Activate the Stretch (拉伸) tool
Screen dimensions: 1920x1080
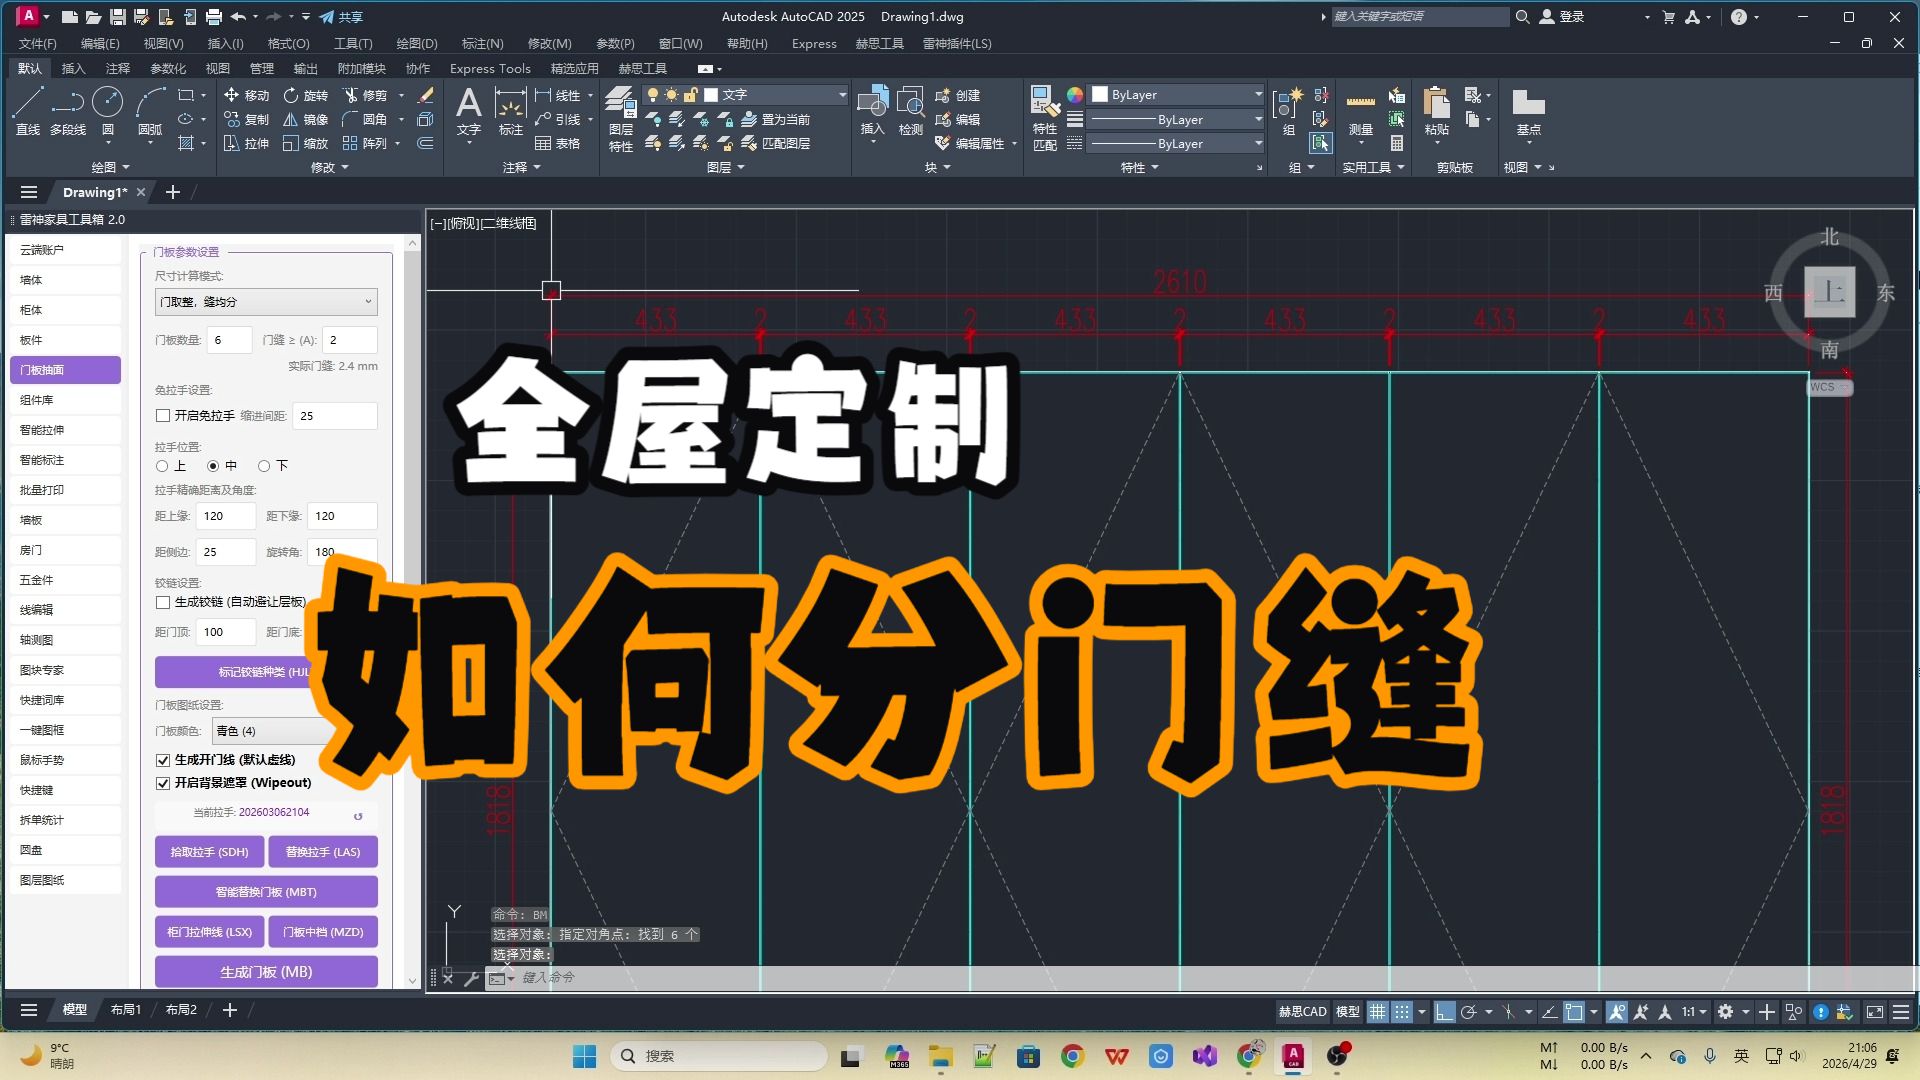pyautogui.click(x=246, y=143)
